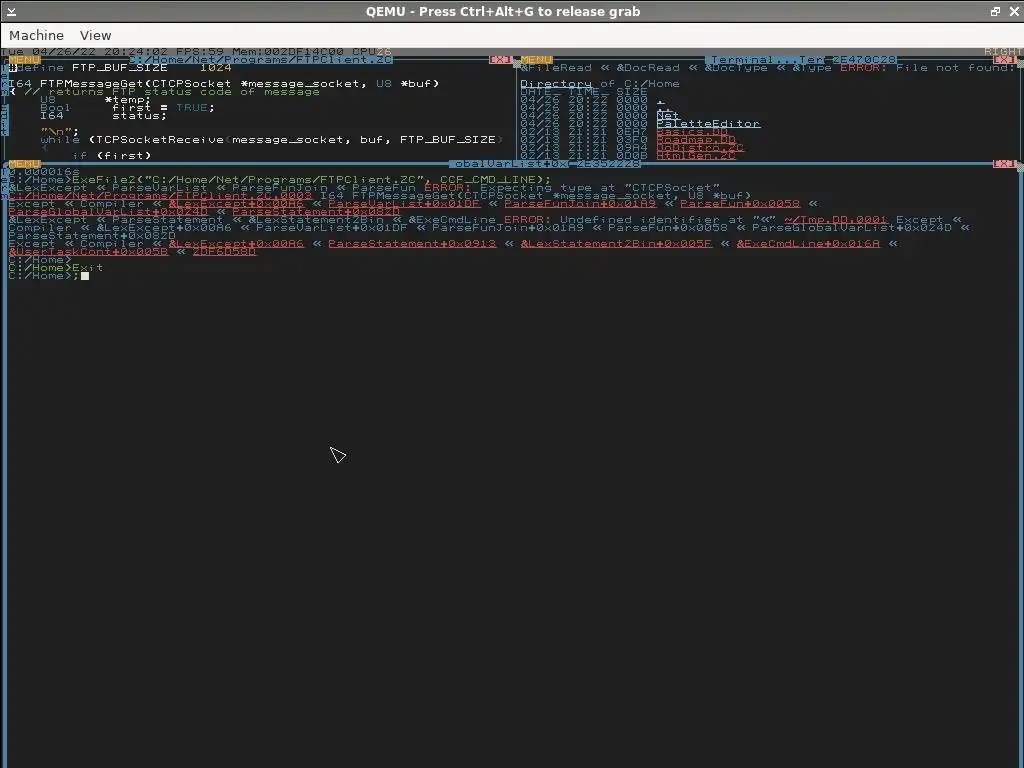
Task: Open the PaletteEditor directory link
Action: coord(708,123)
